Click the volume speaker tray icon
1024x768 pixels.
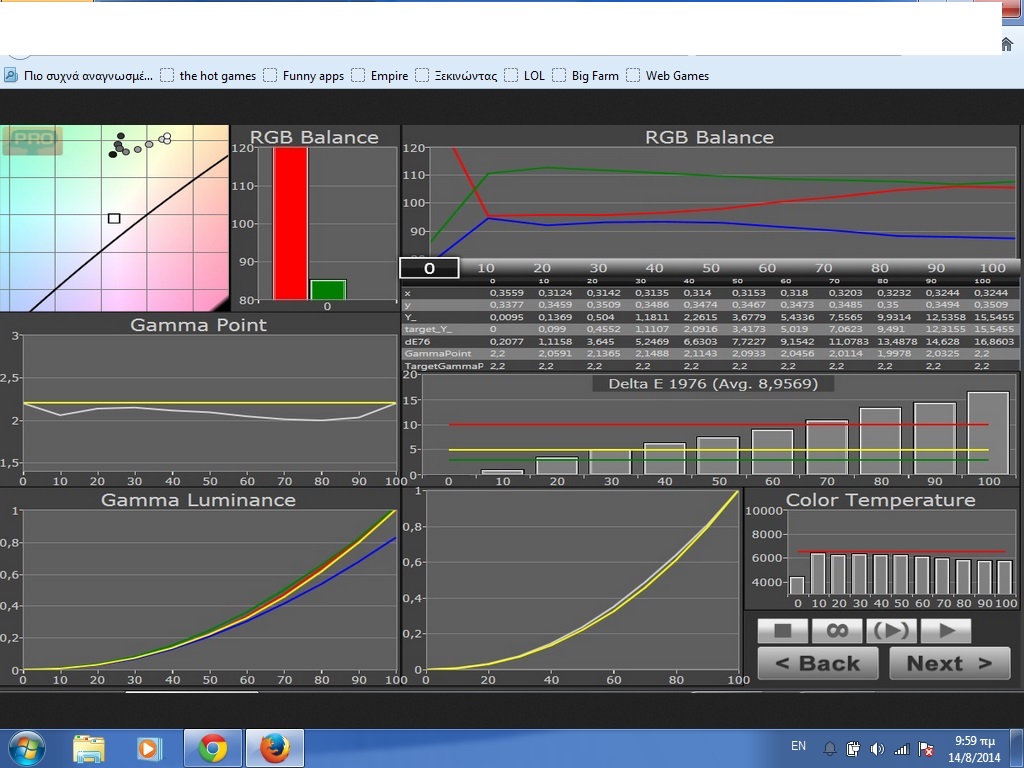click(877, 749)
